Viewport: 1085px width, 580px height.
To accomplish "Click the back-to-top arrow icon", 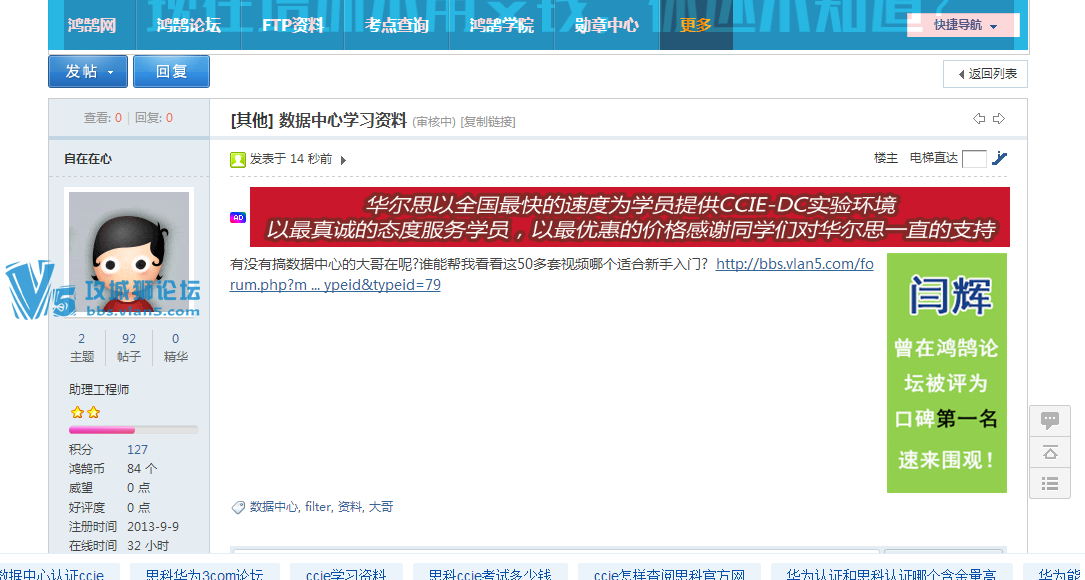I will click(1050, 452).
